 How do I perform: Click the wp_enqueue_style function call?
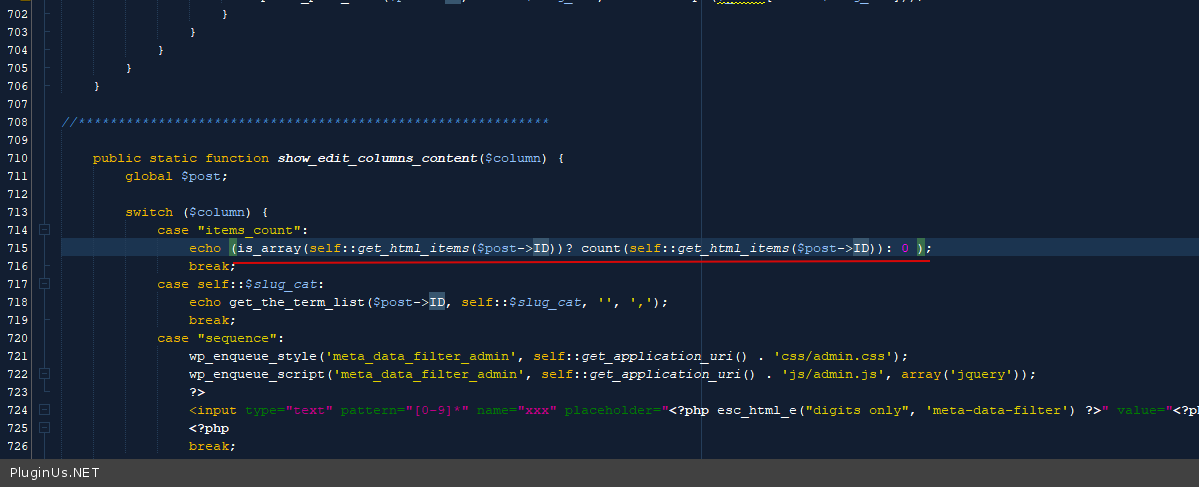pyautogui.click(x=253, y=356)
